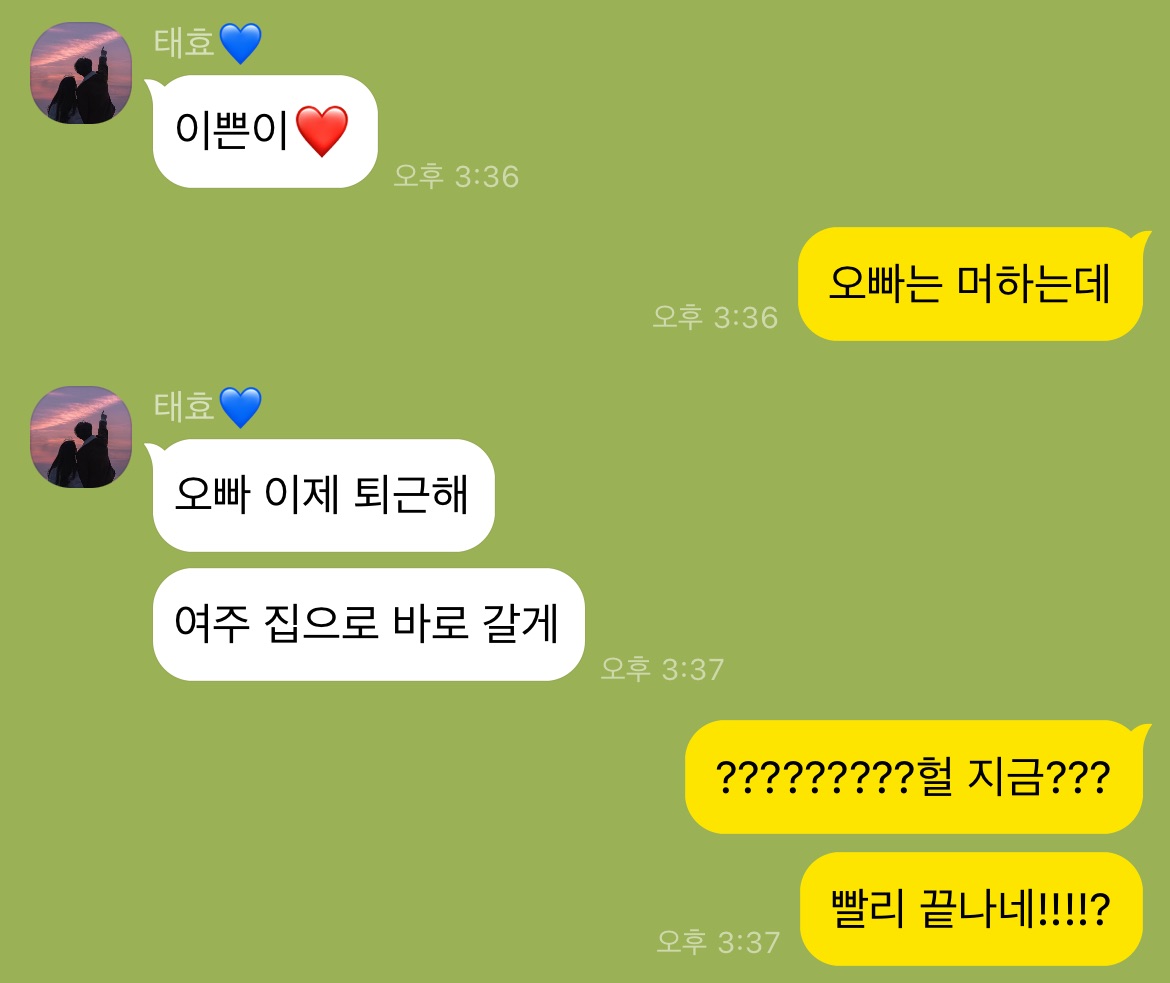Viewport: 1170px width, 983px height.
Task: Click 오후 3:37 timestamp beside 빨리 끝나네 message
Action: [x=718, y=942]
